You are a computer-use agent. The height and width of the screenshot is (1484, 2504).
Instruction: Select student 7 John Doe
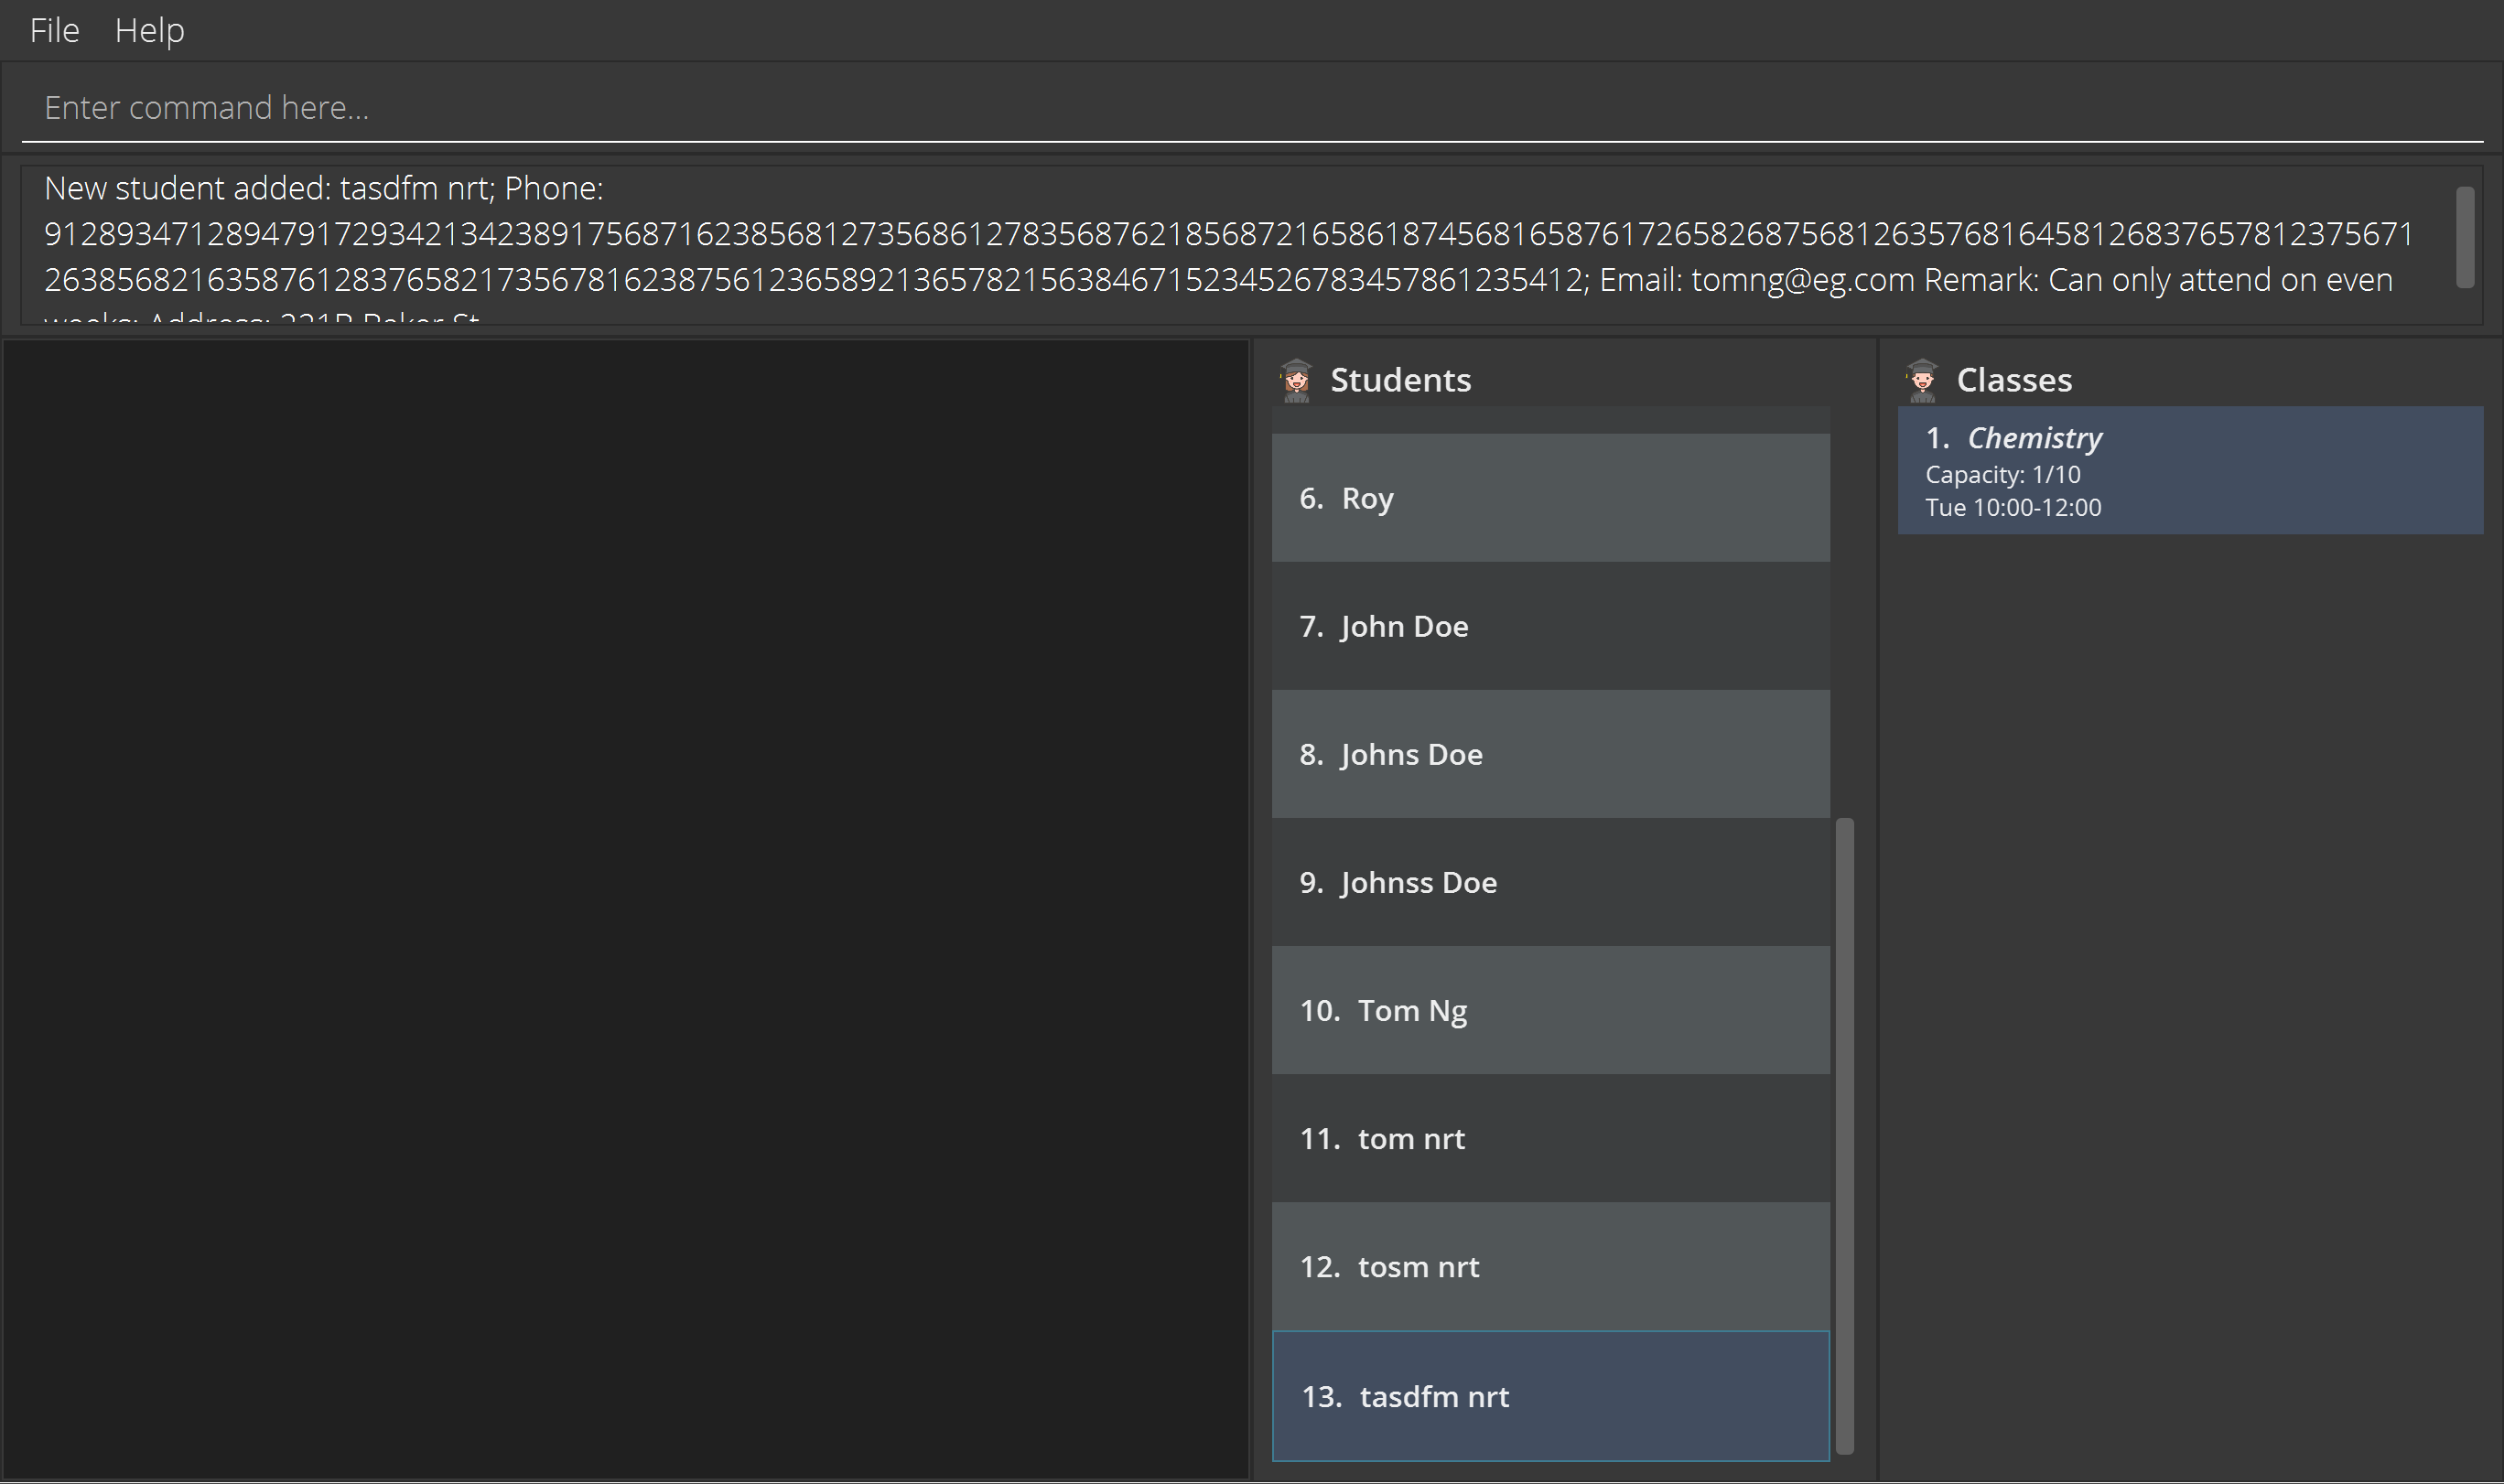1550,626
